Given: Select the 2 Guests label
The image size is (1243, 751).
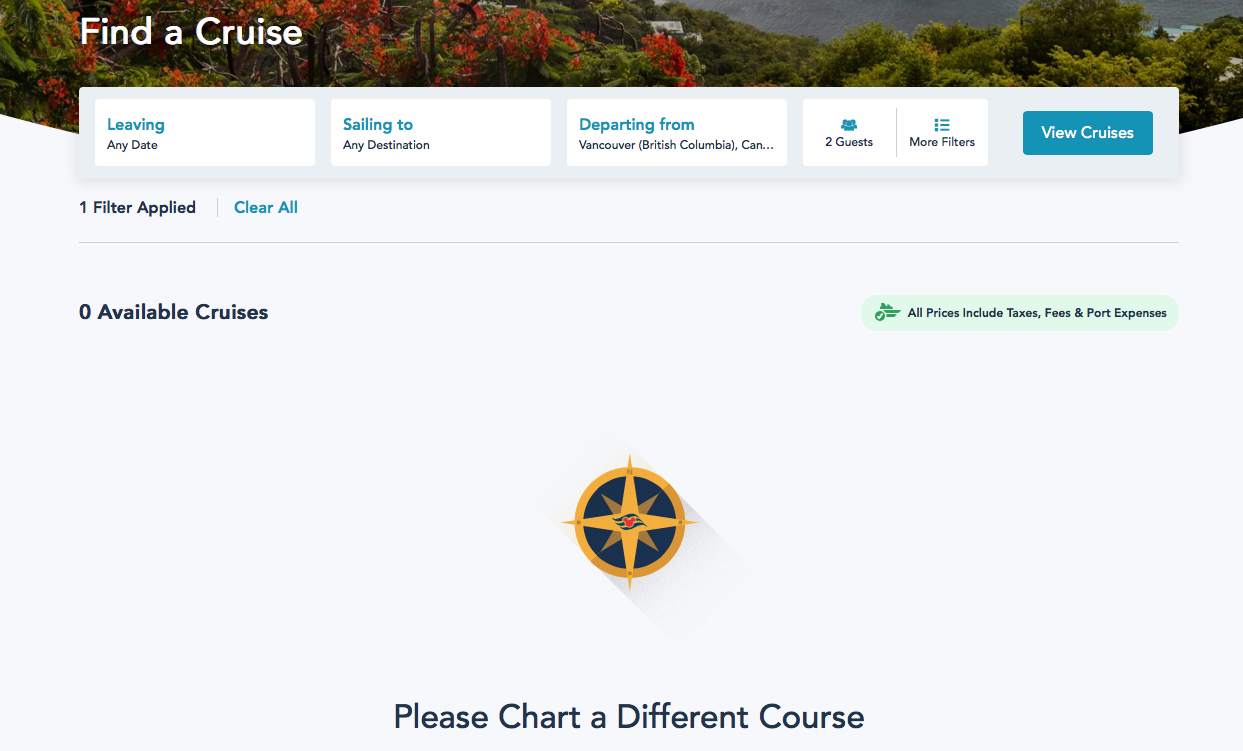Looking at the screenshot, I should click(849, 143).
